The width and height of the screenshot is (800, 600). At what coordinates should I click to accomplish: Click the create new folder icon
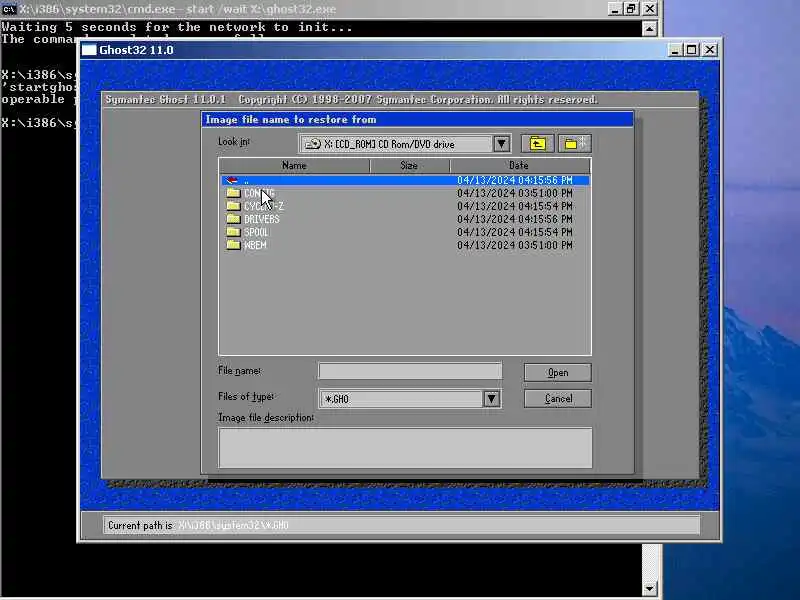(x=574, y=144)
